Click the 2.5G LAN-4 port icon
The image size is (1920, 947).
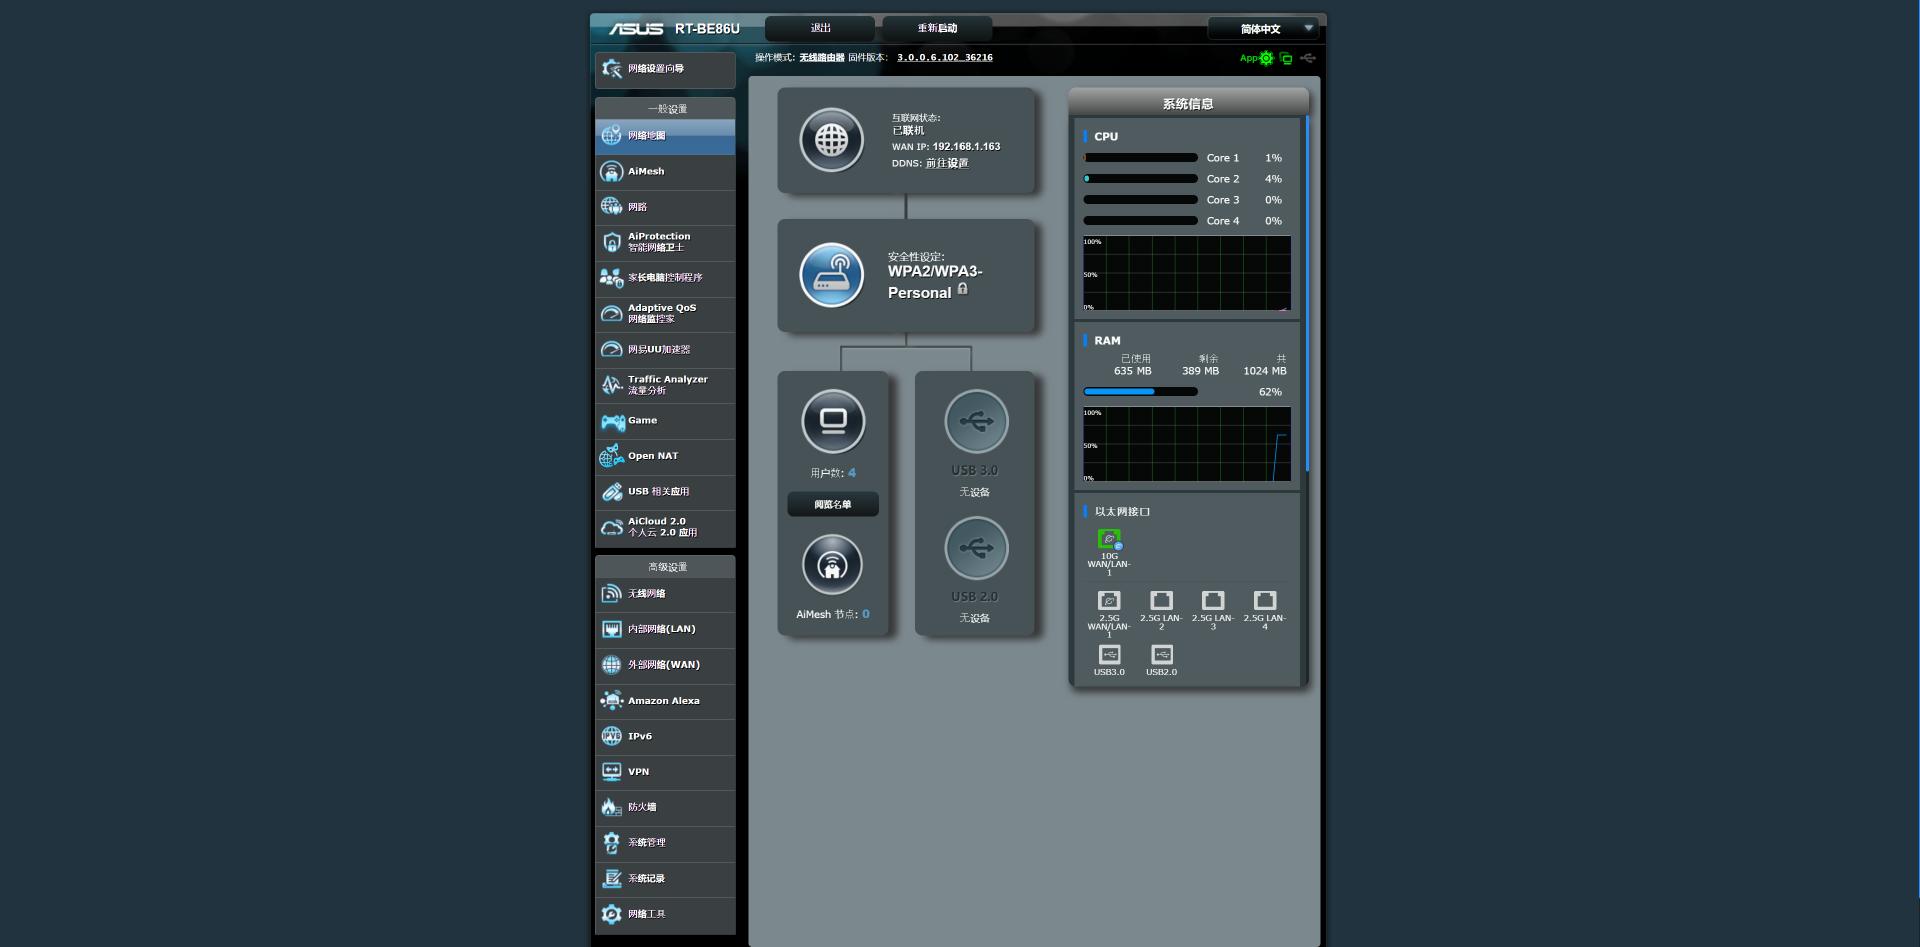pos(1265,600)
